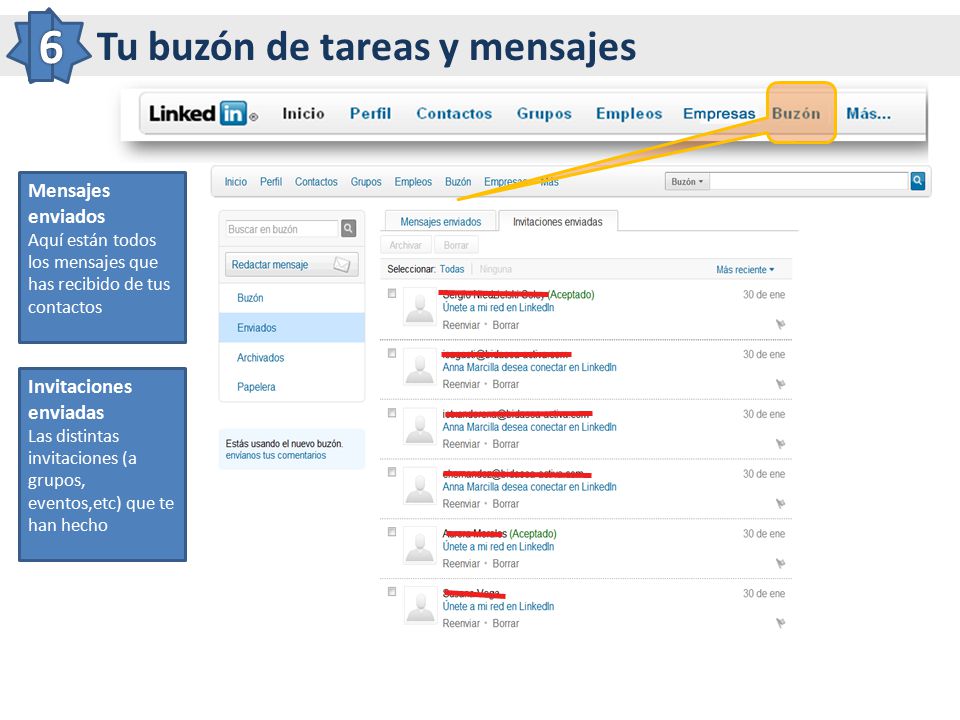Click into the Buscar en buzón field
The width and height of the screenshot is (960, 720).
coord(282,229)
